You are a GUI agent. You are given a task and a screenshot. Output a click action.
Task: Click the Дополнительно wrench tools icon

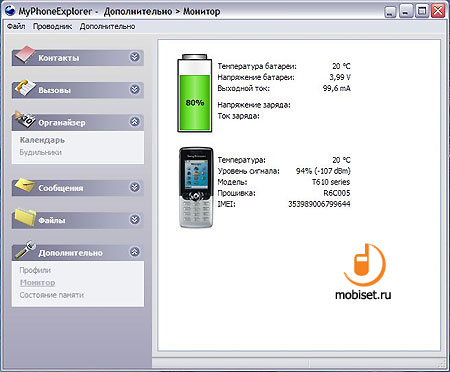pos(25,250)
